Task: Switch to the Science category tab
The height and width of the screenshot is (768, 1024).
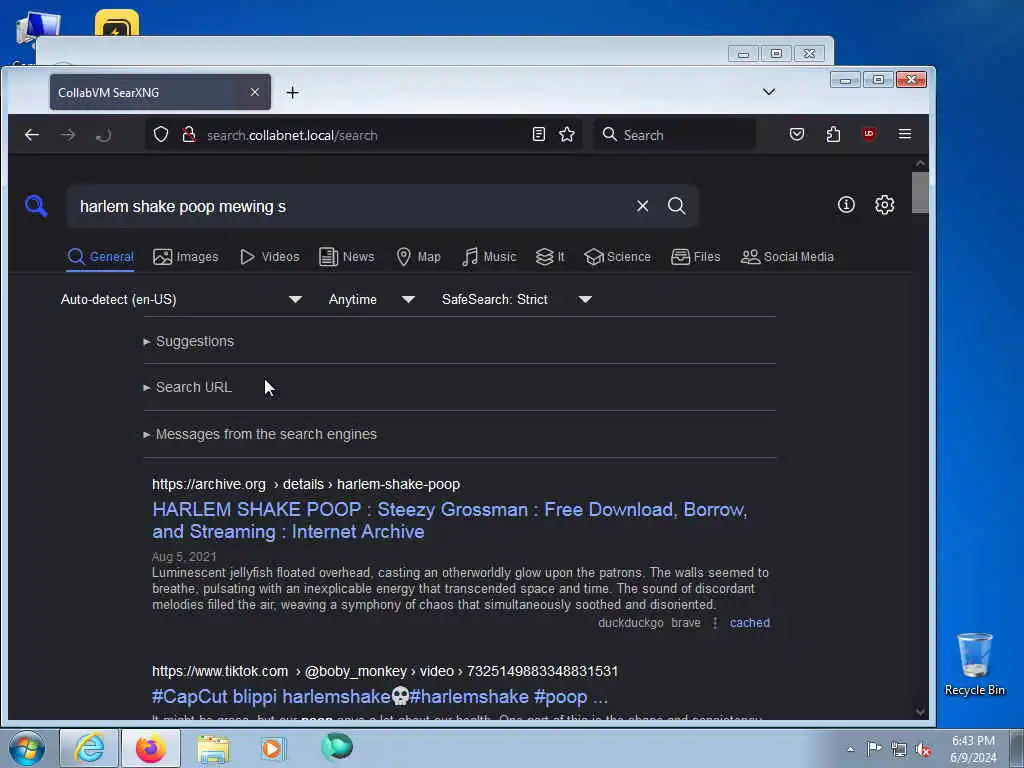Action: point(618,257)
